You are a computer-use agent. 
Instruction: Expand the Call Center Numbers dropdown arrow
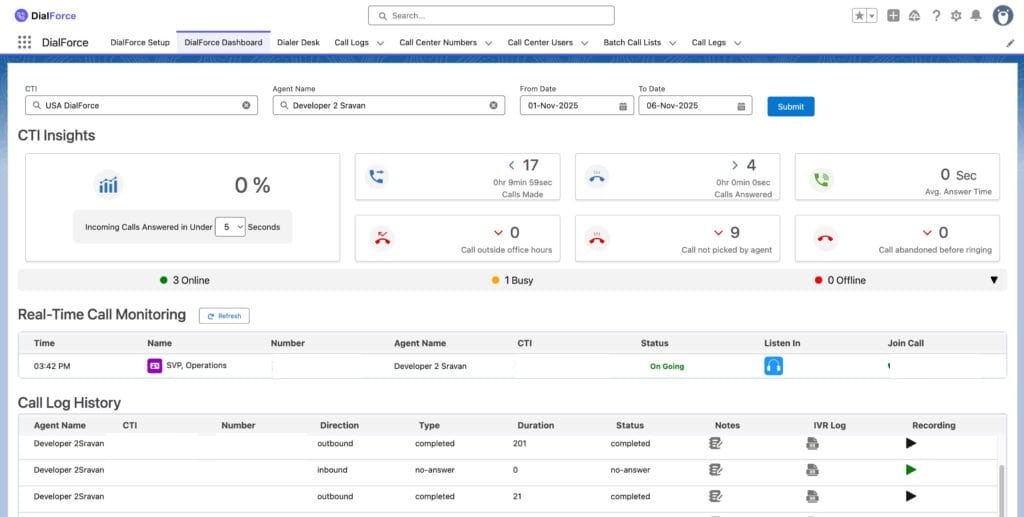click(488, 43)
